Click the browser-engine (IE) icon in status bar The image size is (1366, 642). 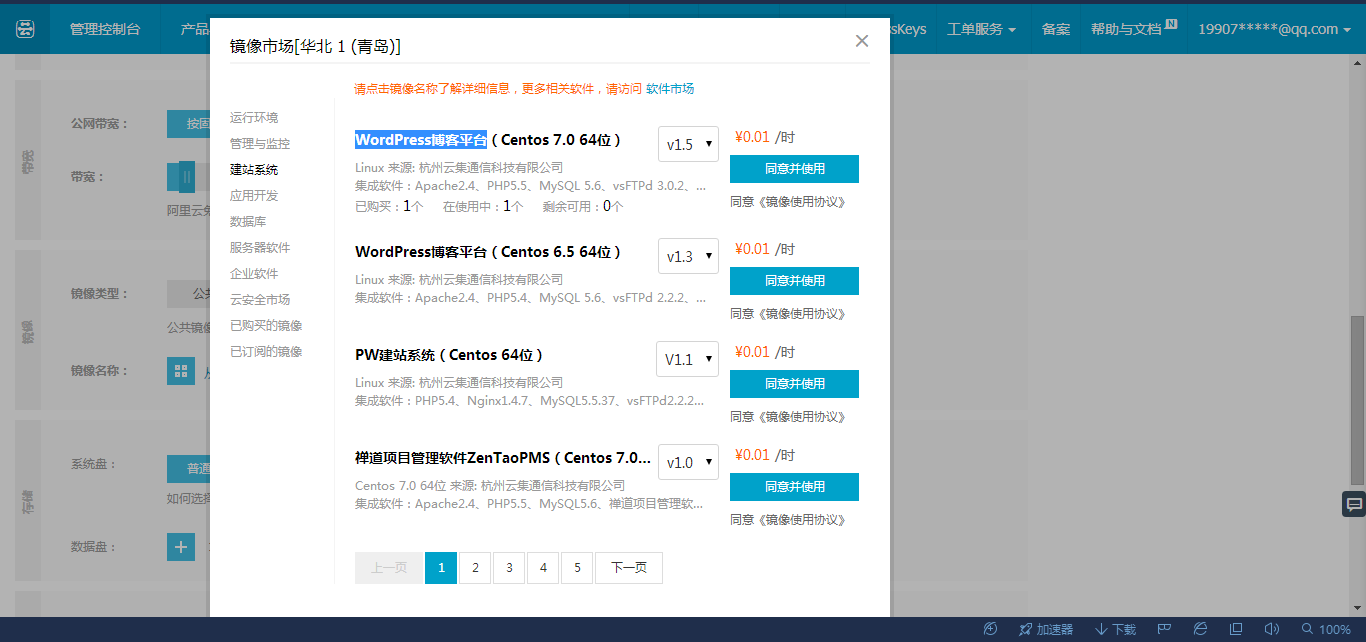point(1200,629)
